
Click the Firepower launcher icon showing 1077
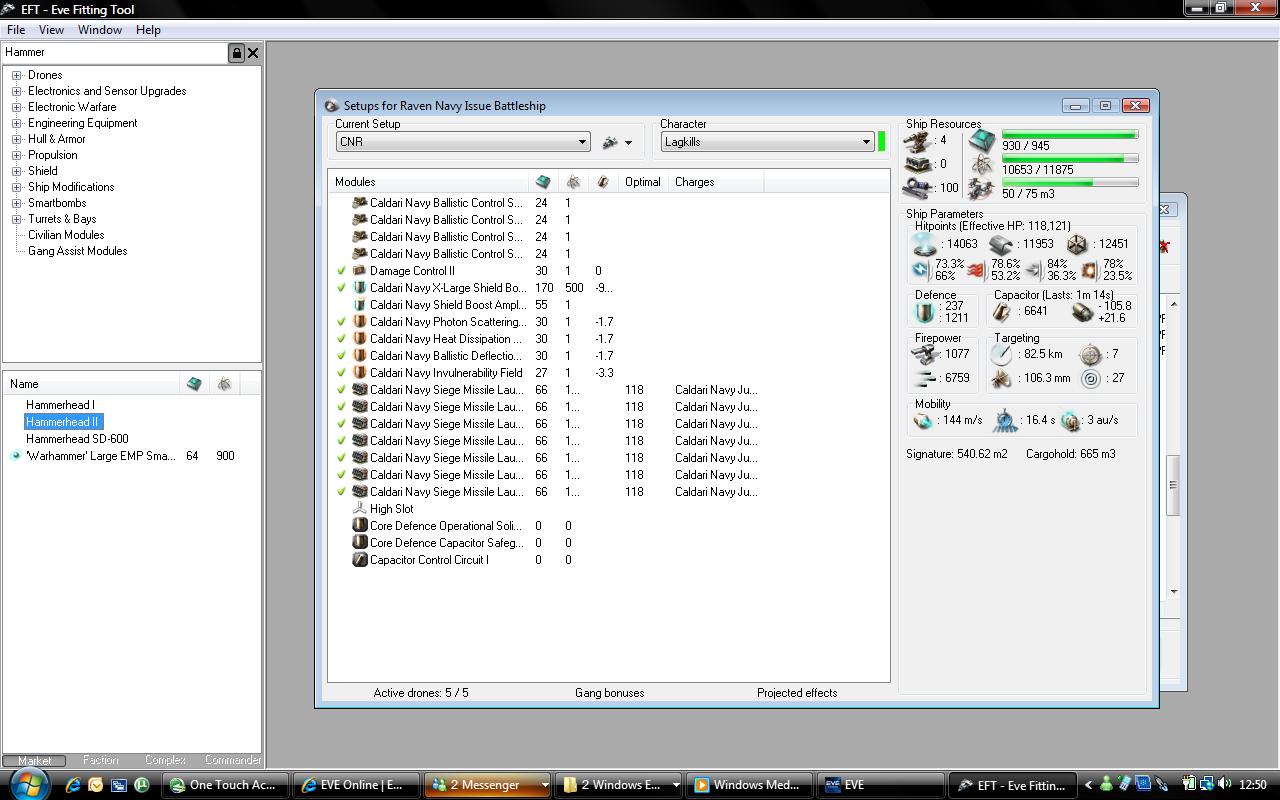click(925, 354)
